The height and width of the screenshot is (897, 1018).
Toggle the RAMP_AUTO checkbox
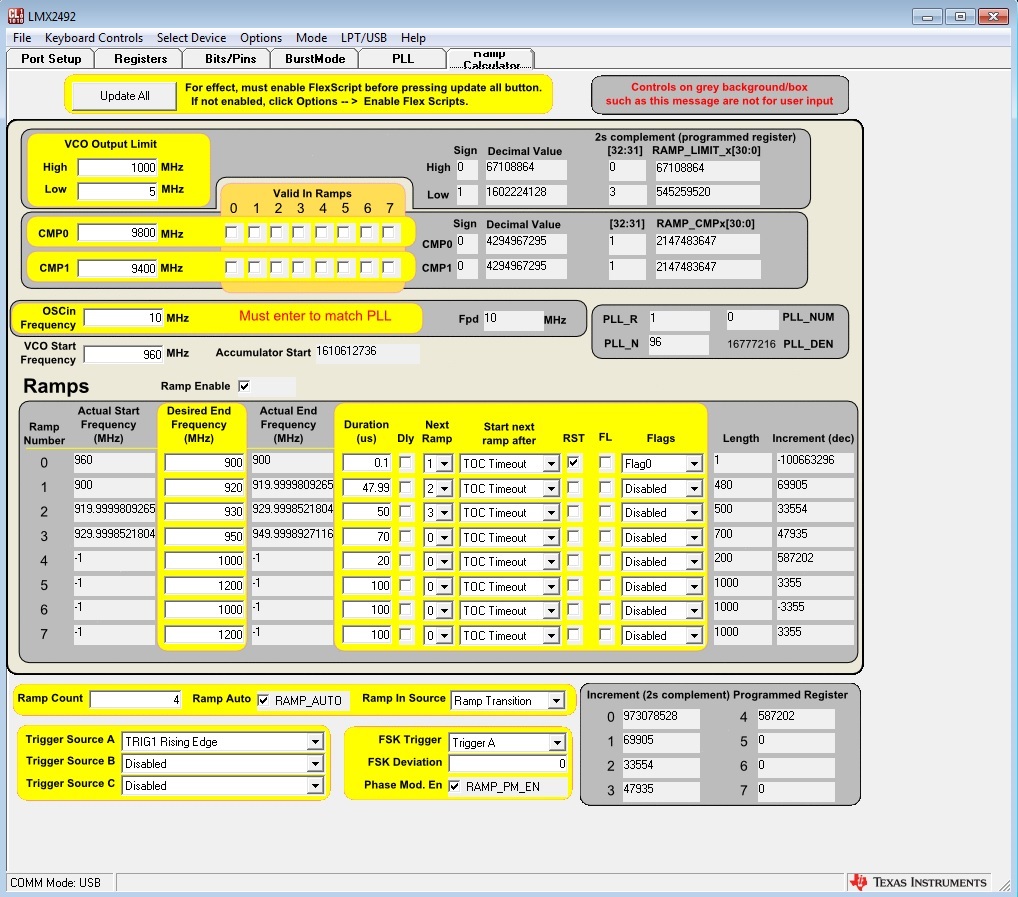[263, 700]
